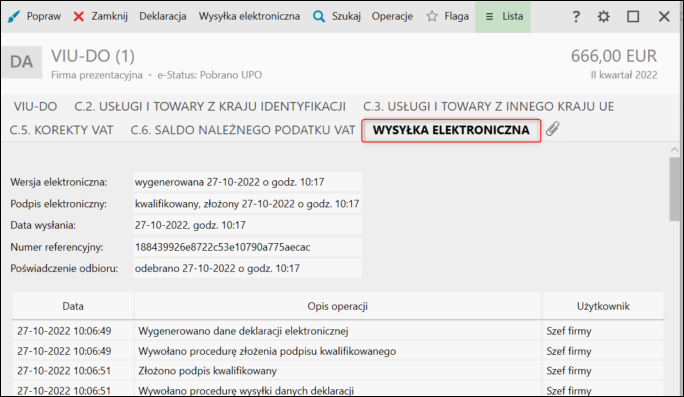Open C.3. Usługi i towary z innego kraju UE tab
684x397 pixels.
tap(489, 106)
